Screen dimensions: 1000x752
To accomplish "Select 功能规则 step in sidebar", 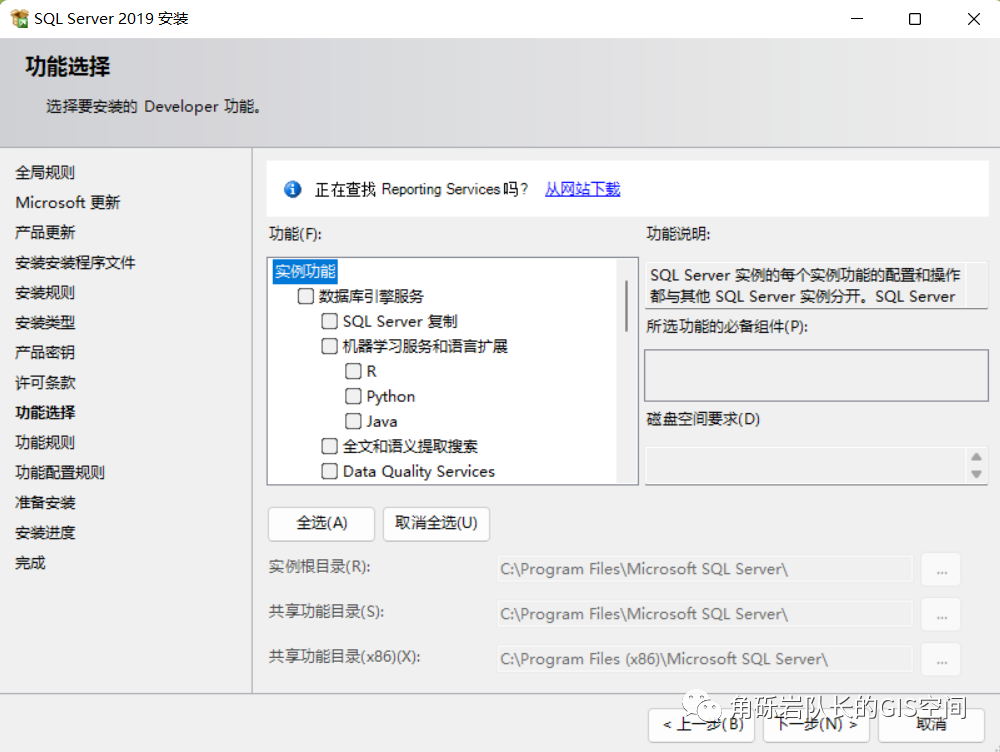I will tap(45, 442).
